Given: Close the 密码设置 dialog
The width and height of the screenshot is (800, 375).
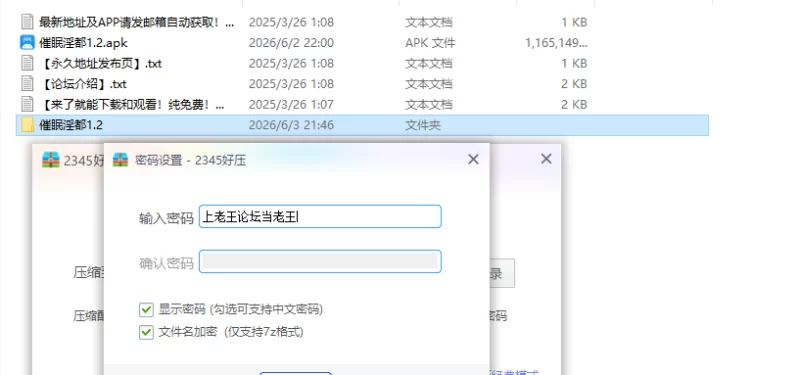Looking at the screenshot, I should tap(473, 159).
